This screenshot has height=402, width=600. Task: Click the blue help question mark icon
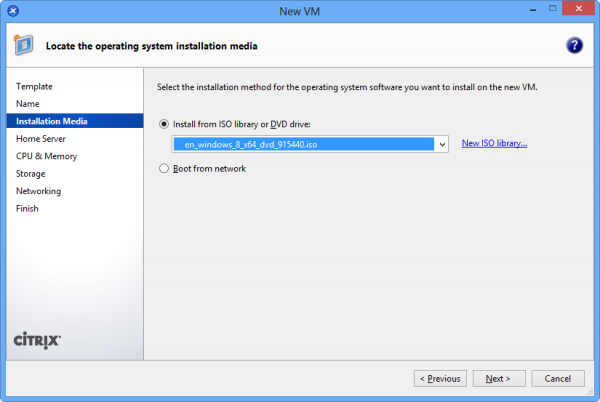(x=574, y=46)
